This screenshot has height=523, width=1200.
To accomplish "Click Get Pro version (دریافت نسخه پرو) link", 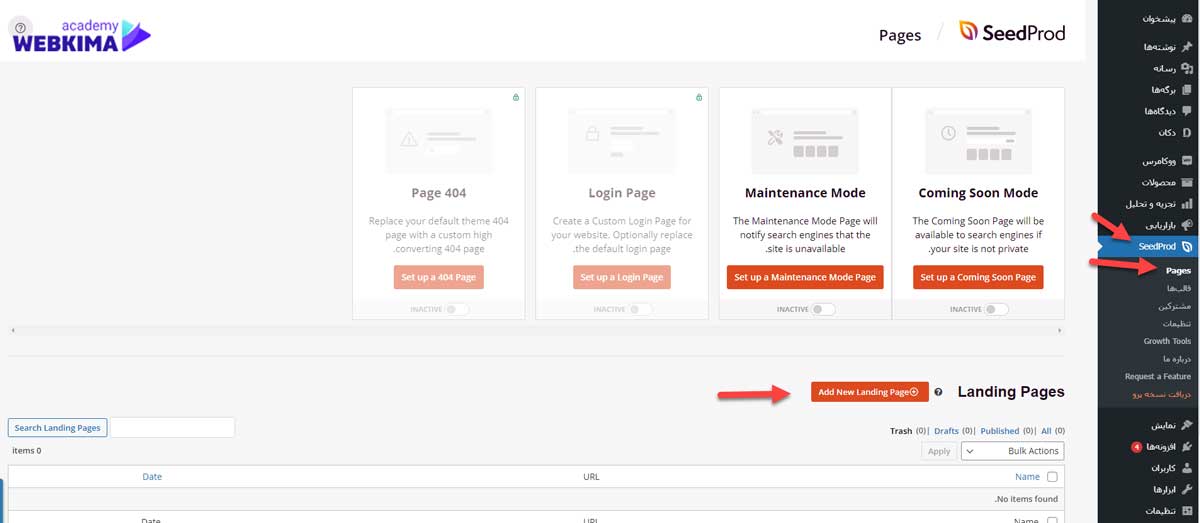I will [x=1161, y=395].
